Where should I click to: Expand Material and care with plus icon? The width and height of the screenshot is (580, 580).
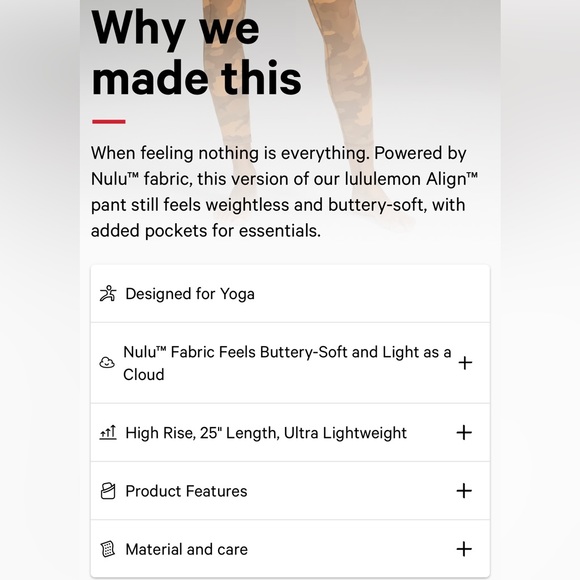click(x=464, y=549)
